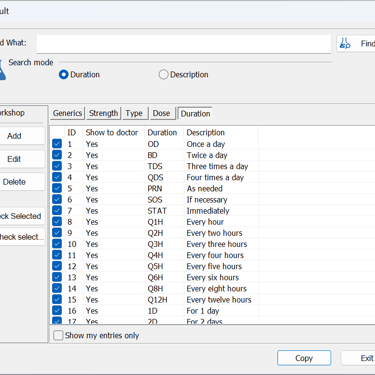Toggle the checkbox for row PRN

click(x=57, y=188)
